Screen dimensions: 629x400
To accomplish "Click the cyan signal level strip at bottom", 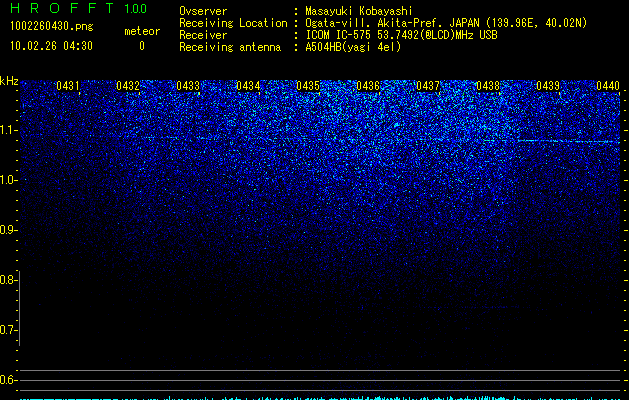I will 321,398.
